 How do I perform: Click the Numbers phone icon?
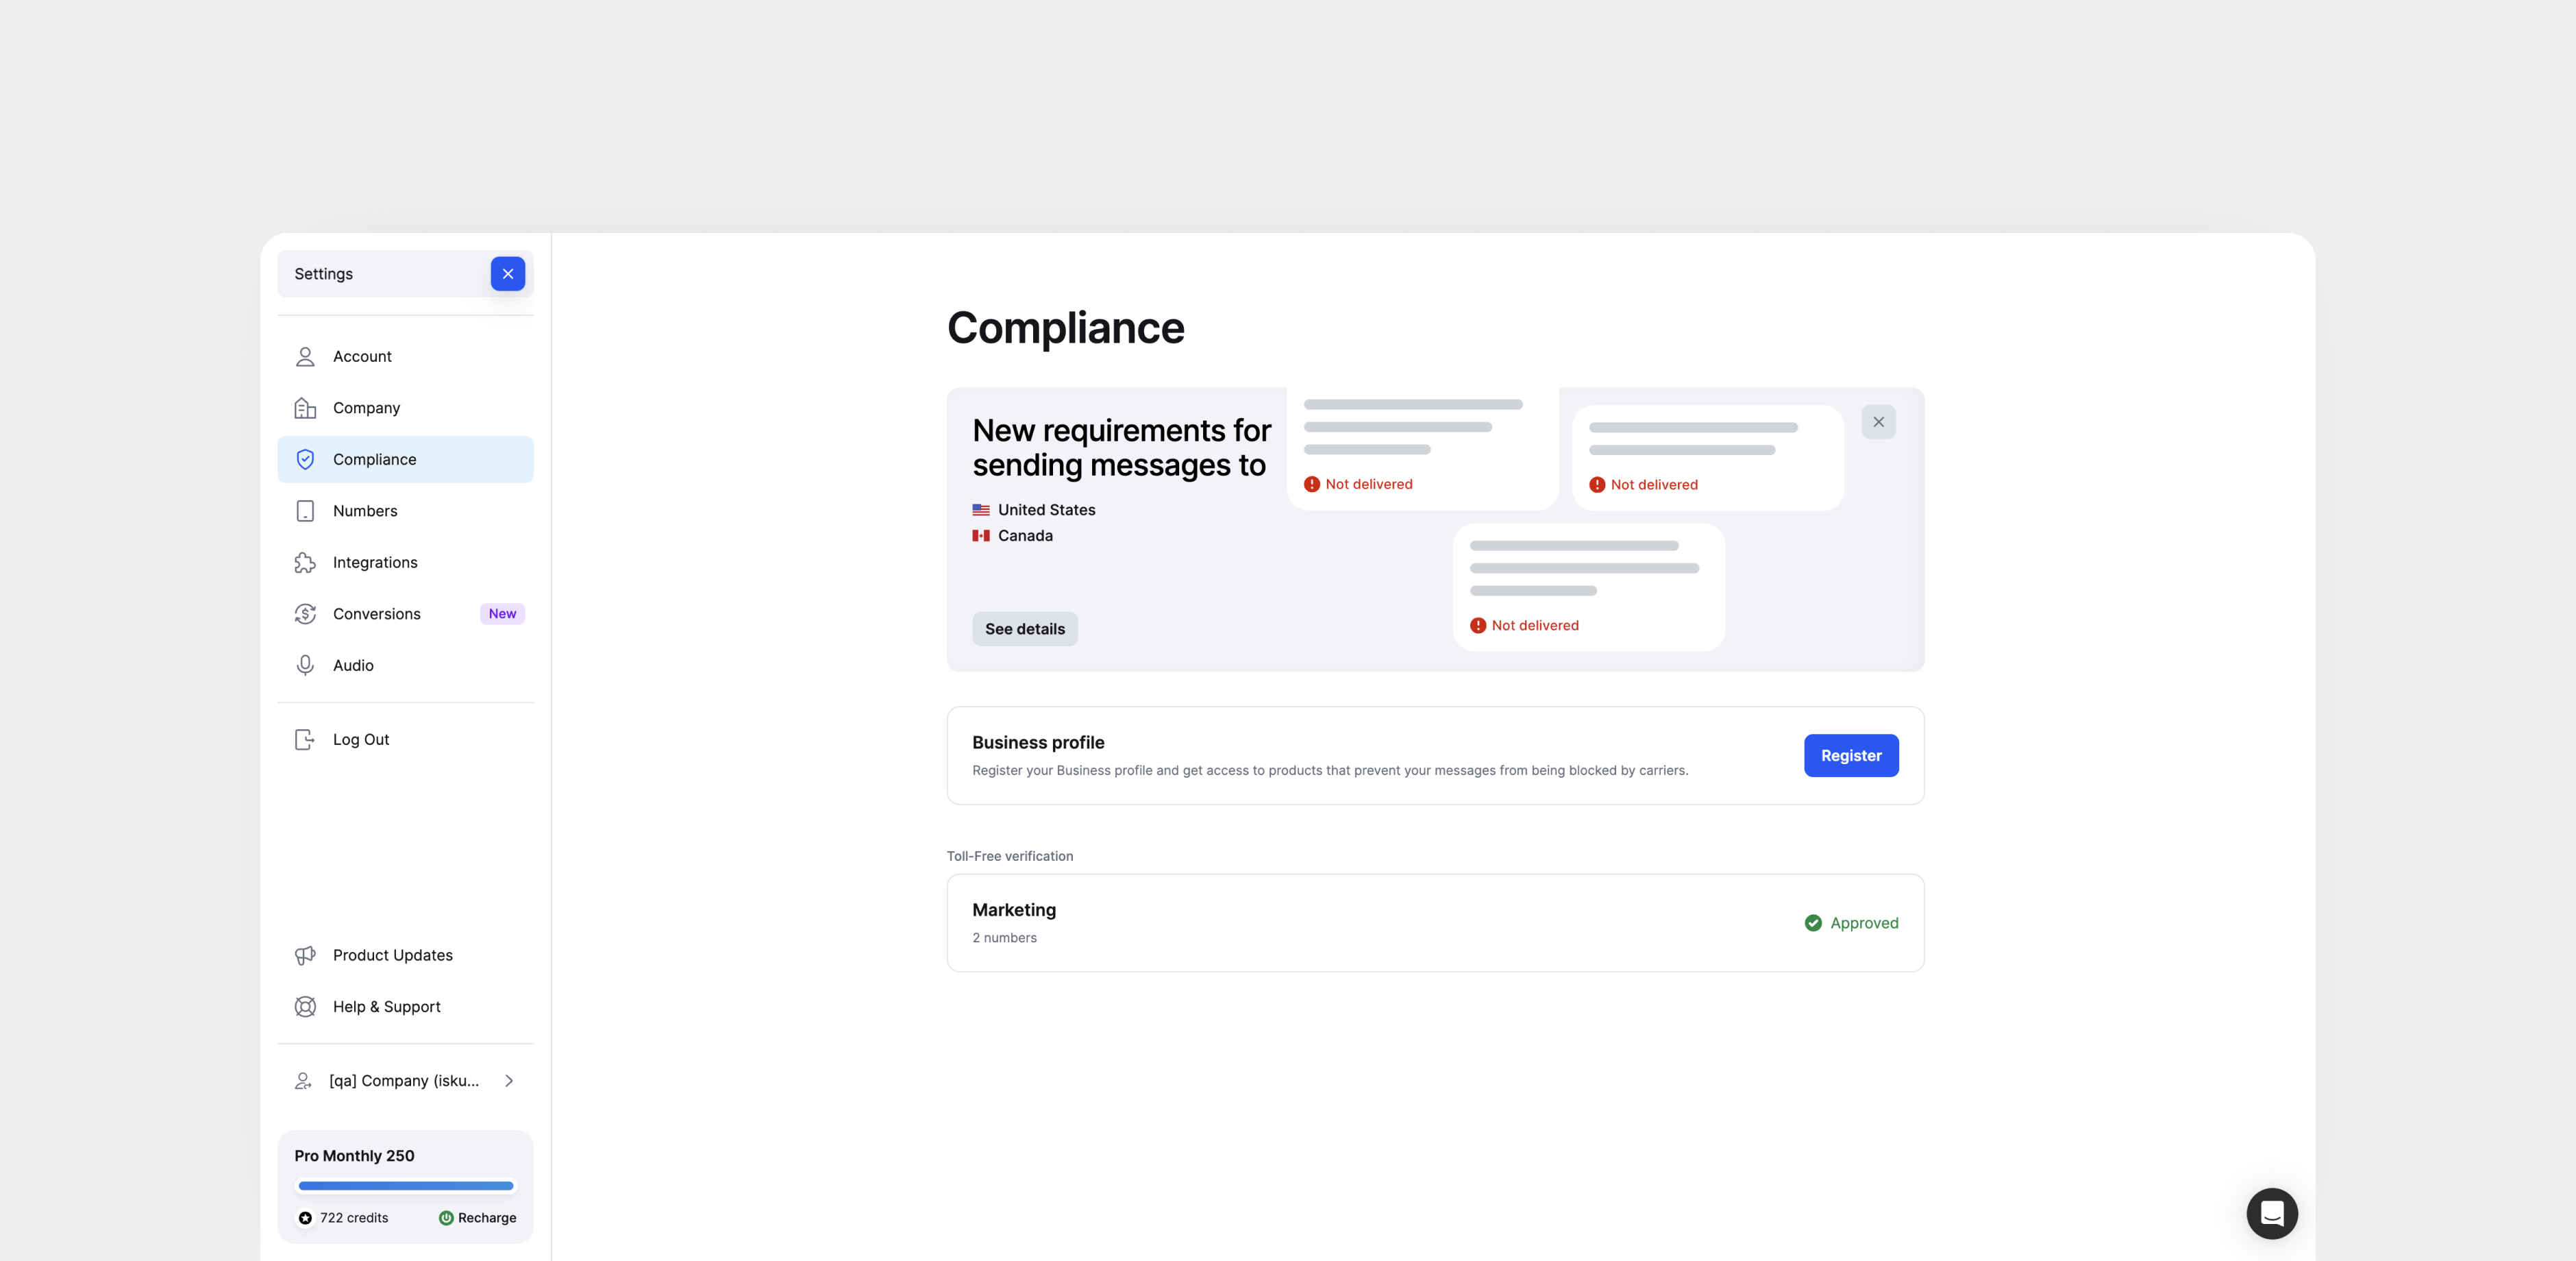click(305, 511)
